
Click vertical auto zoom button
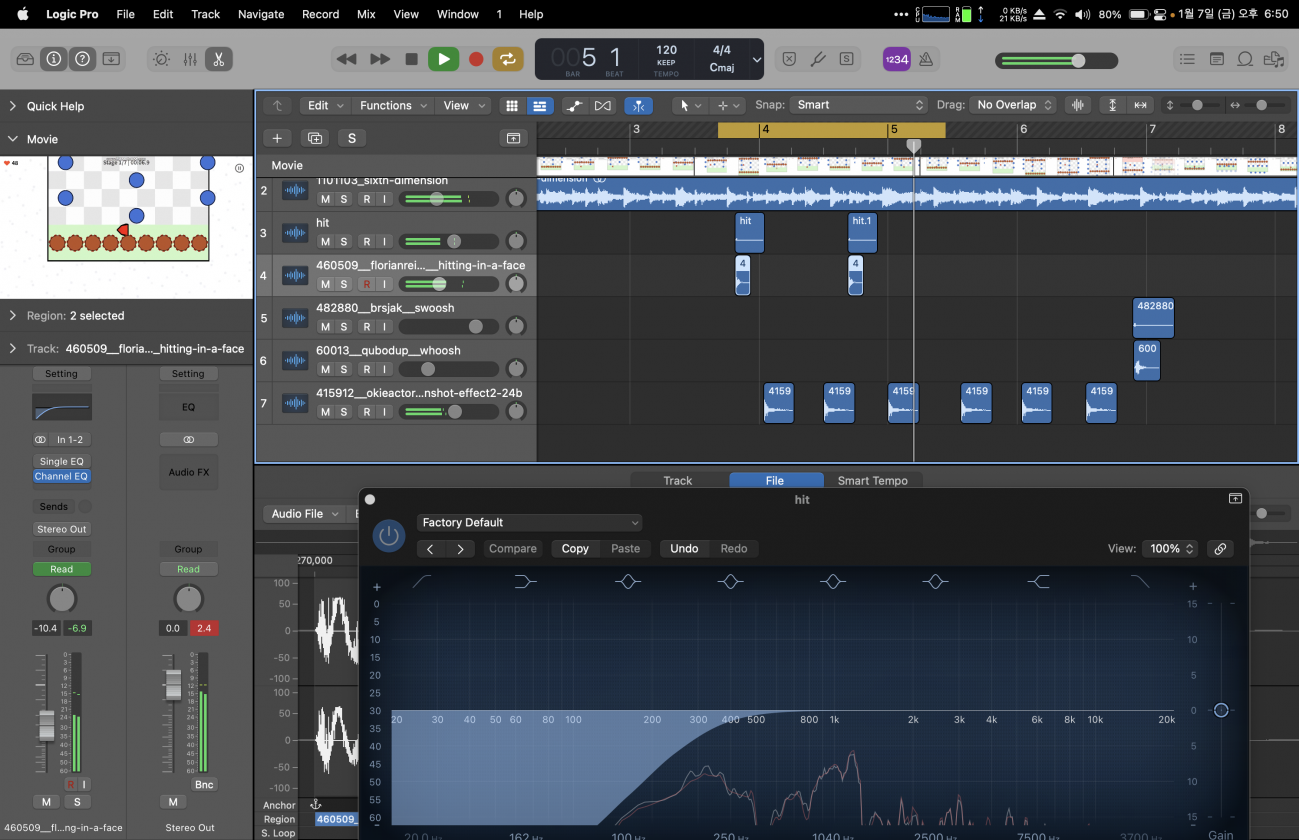click(1112, 105)
